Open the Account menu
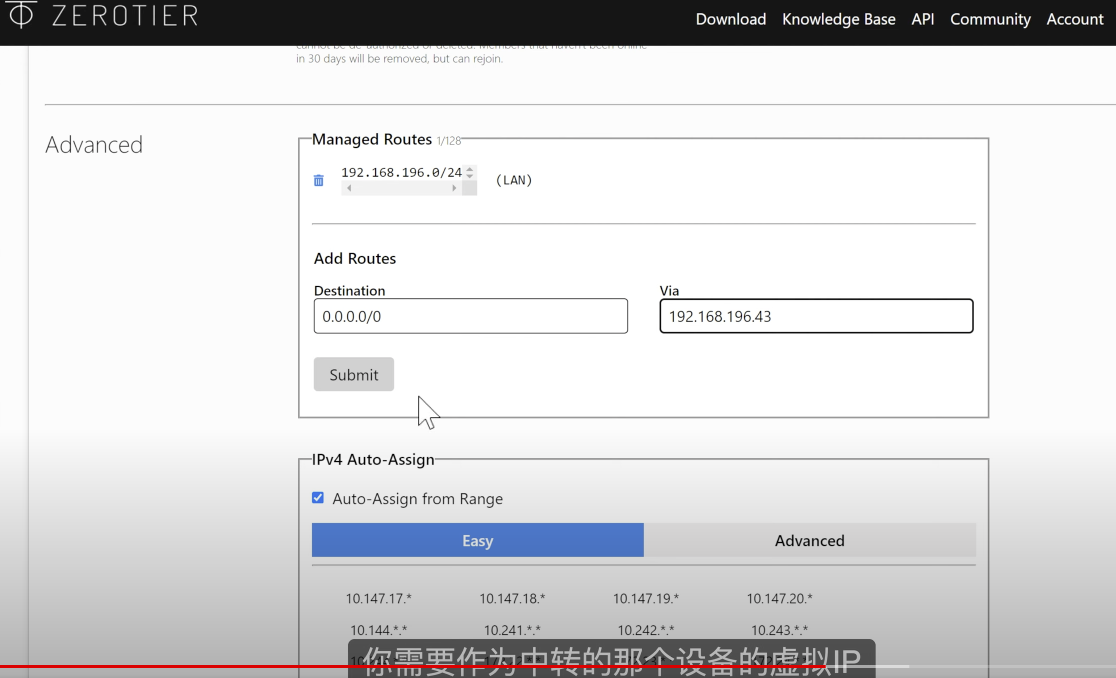This screenshot has height=678, width=1116. [1075, 19]
